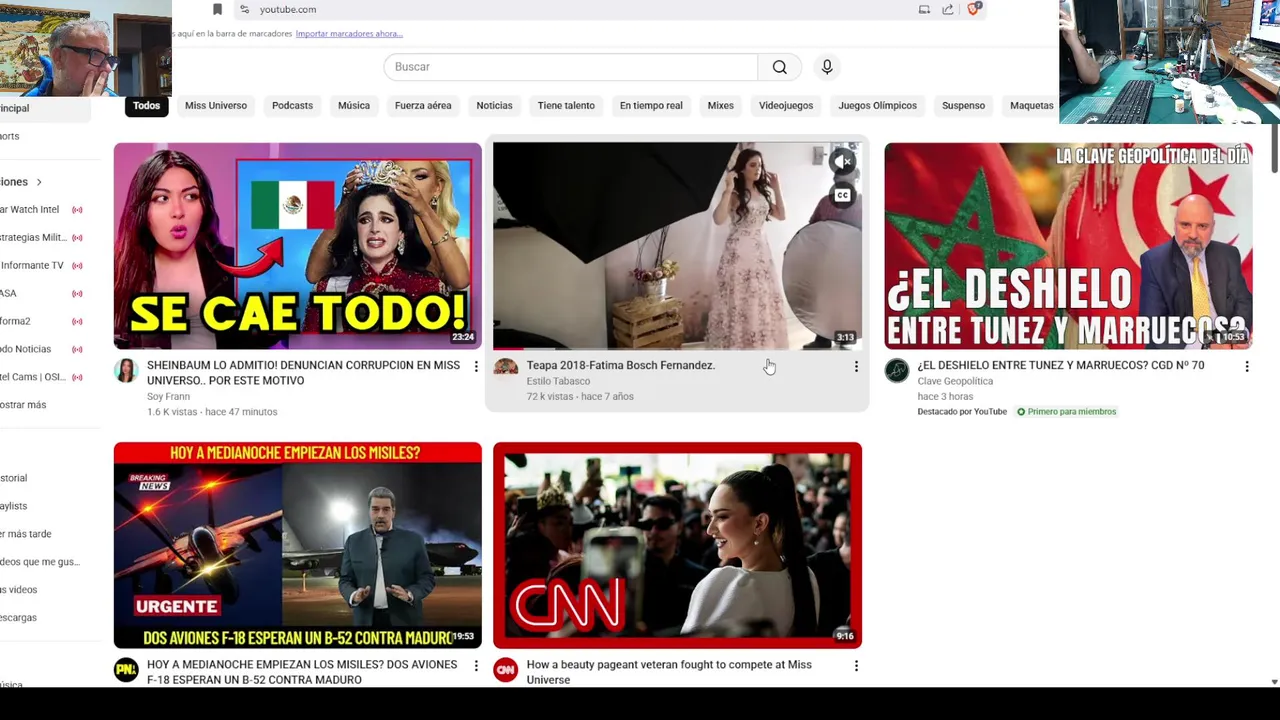Open options menu for El Deshielo Tunez video
This screenshot has height=720, width=1280.
(1247, 367)
